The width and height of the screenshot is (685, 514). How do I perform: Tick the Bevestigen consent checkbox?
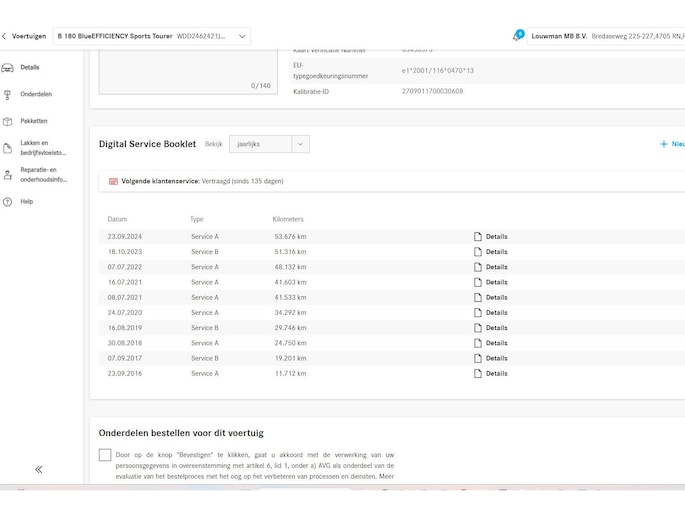coord(105,455)
